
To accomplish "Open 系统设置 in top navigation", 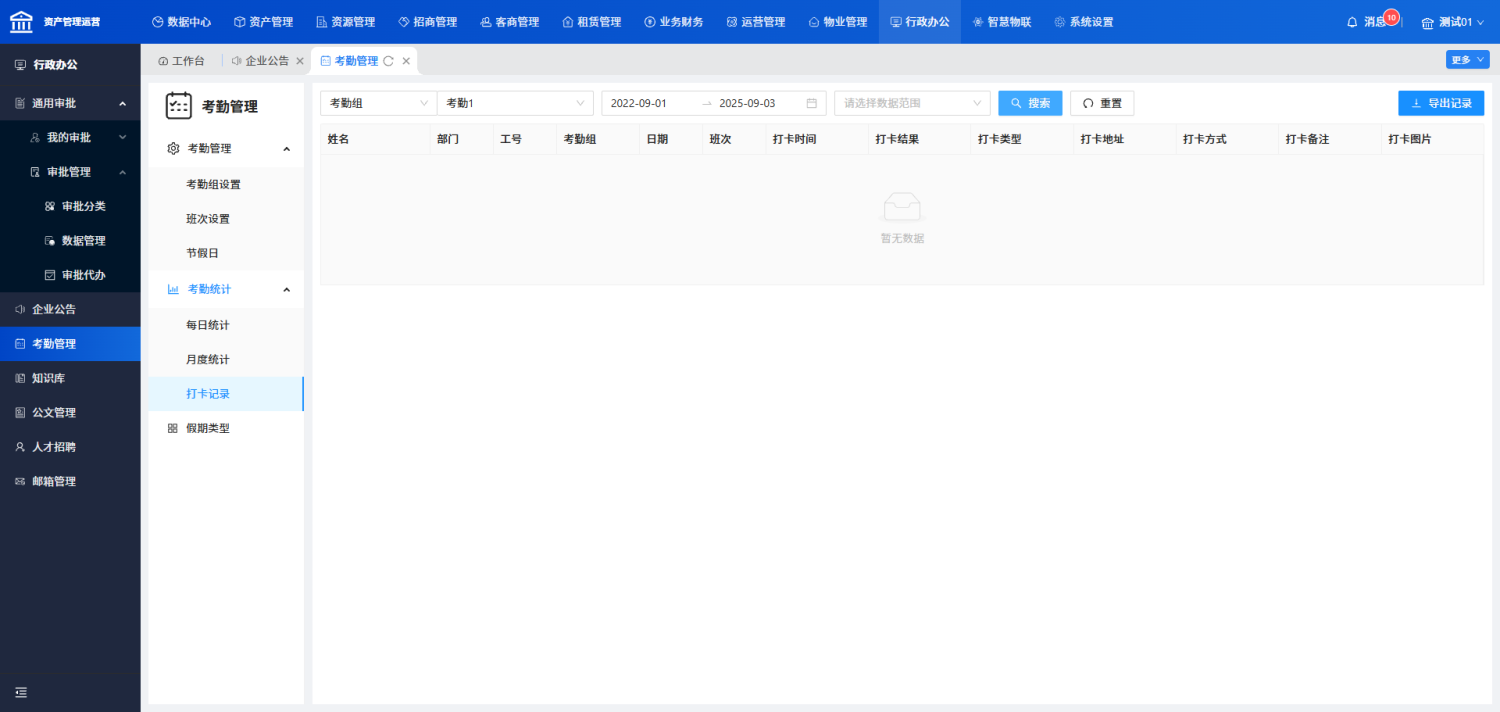I will (1083, 22).
